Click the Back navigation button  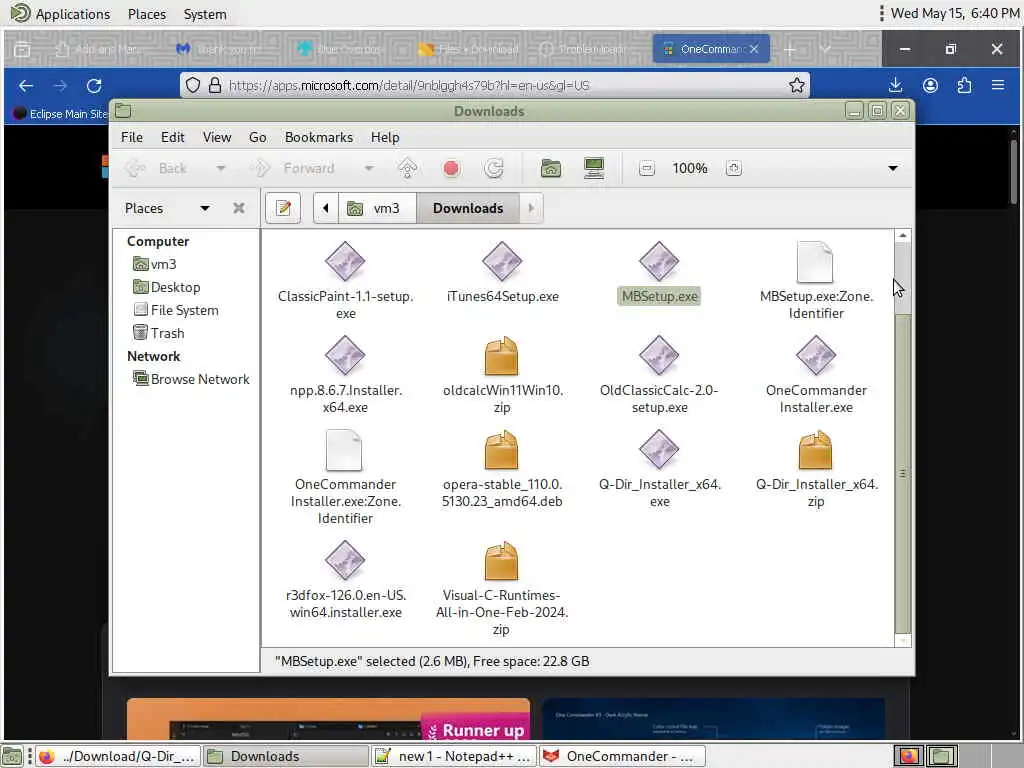(157, 168)
